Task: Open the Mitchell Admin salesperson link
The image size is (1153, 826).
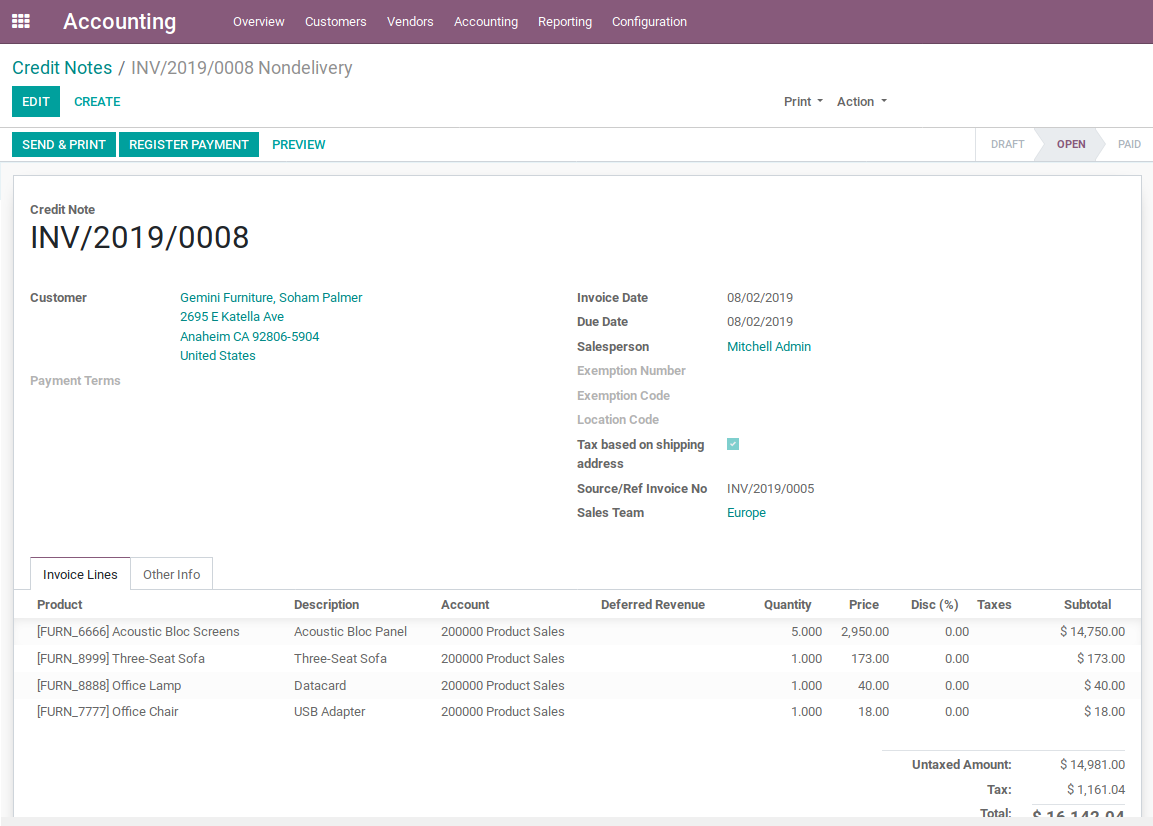Action: tap(768, 347)
